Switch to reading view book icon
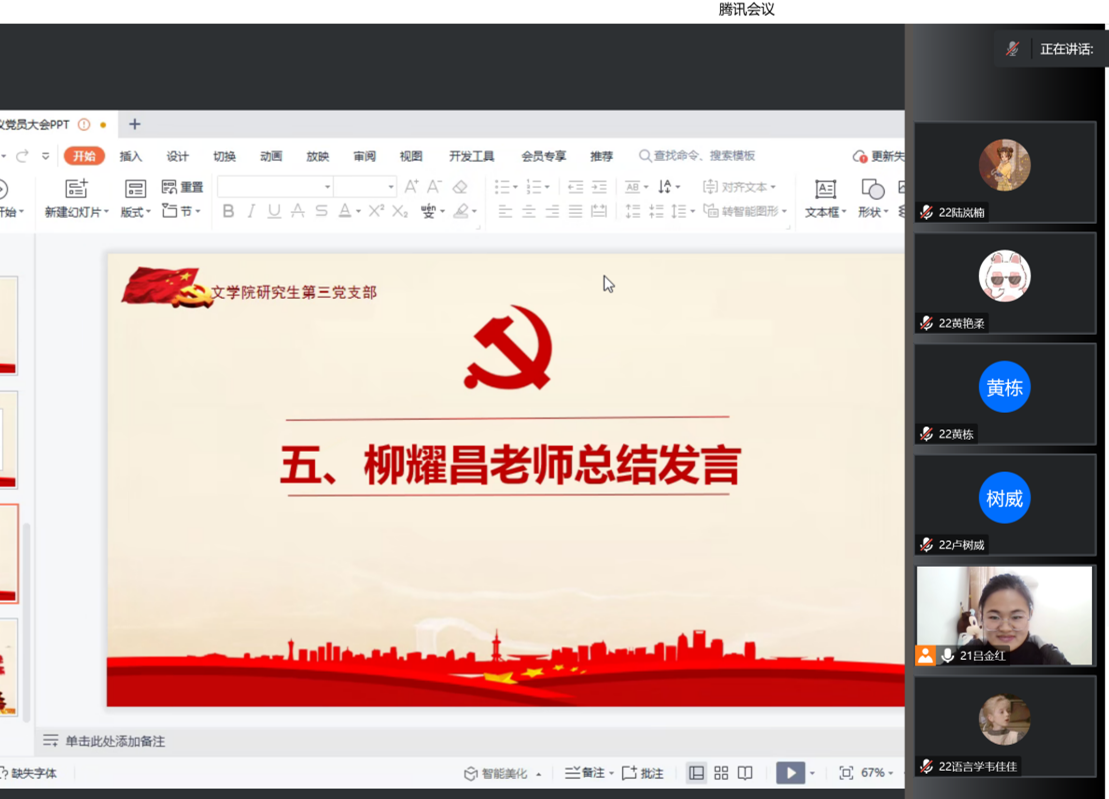 coord(745,773)
